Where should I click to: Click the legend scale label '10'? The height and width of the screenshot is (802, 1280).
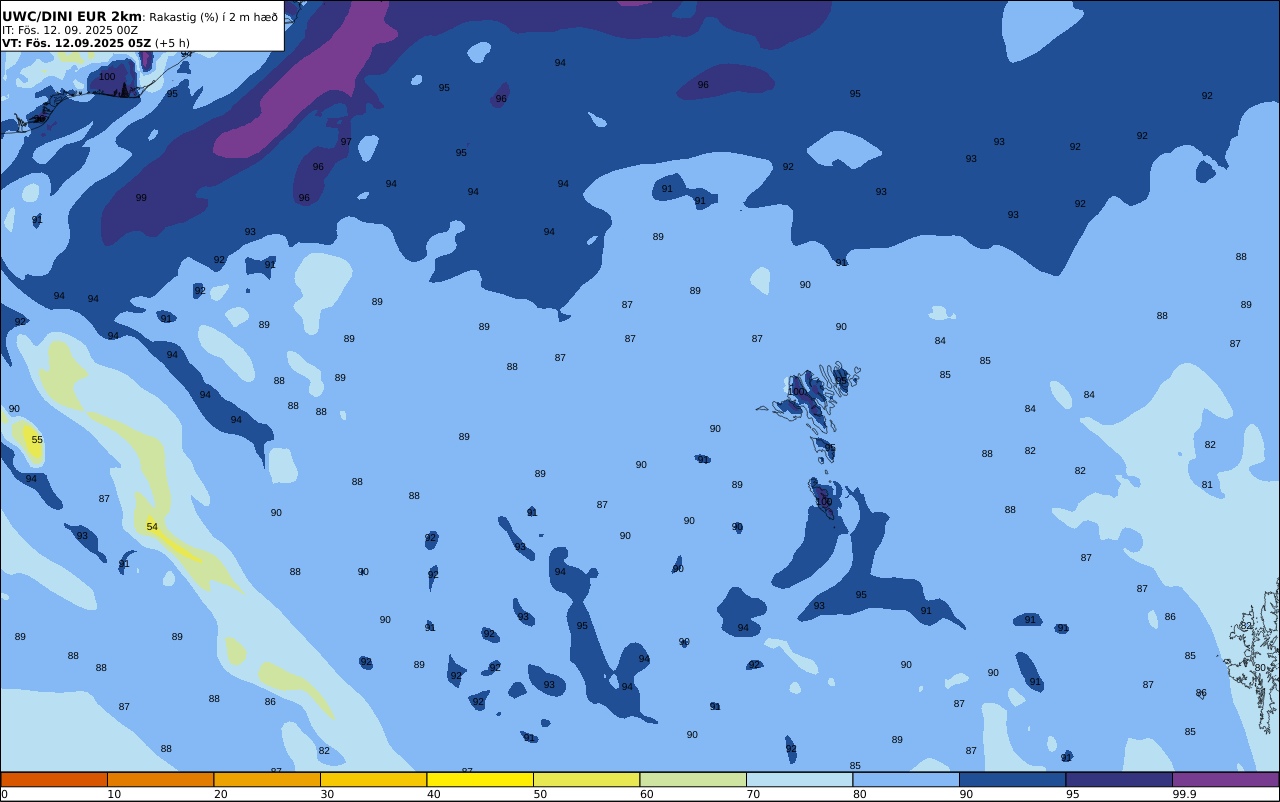[114, 794]
